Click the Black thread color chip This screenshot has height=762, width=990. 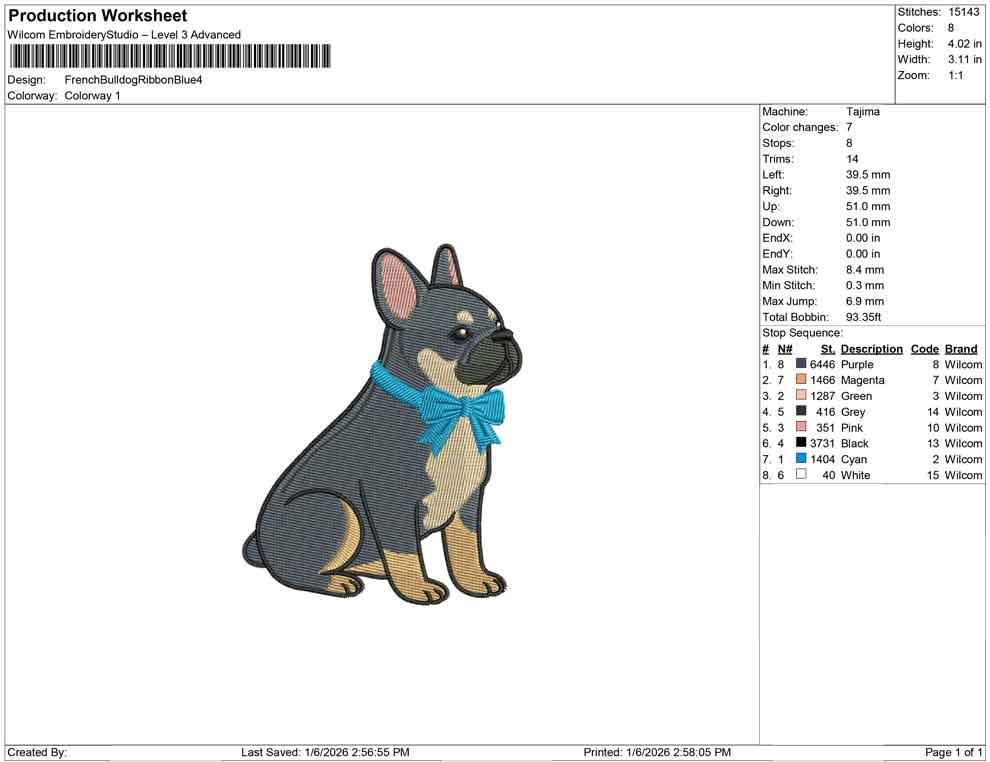800,443
